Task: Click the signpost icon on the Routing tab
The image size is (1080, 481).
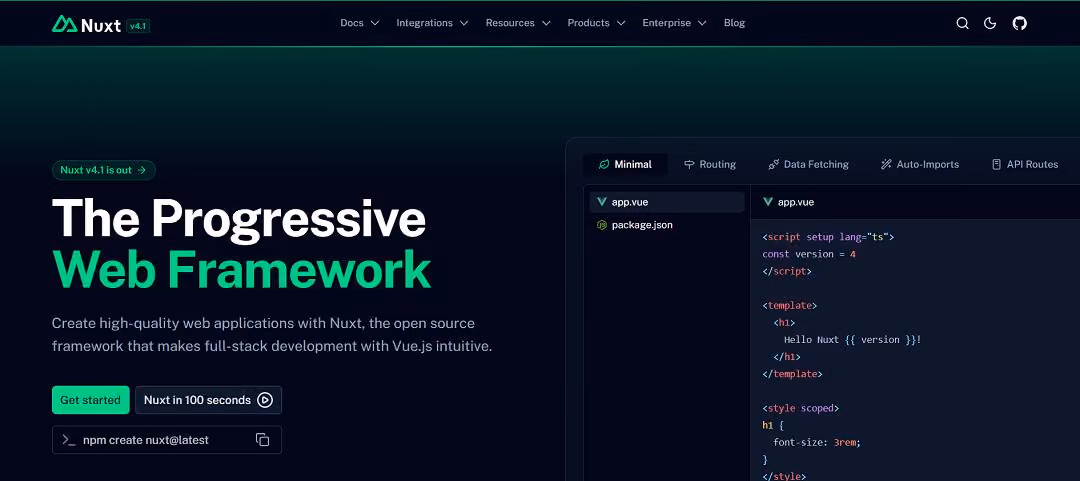Action: (x=689, y=165)
